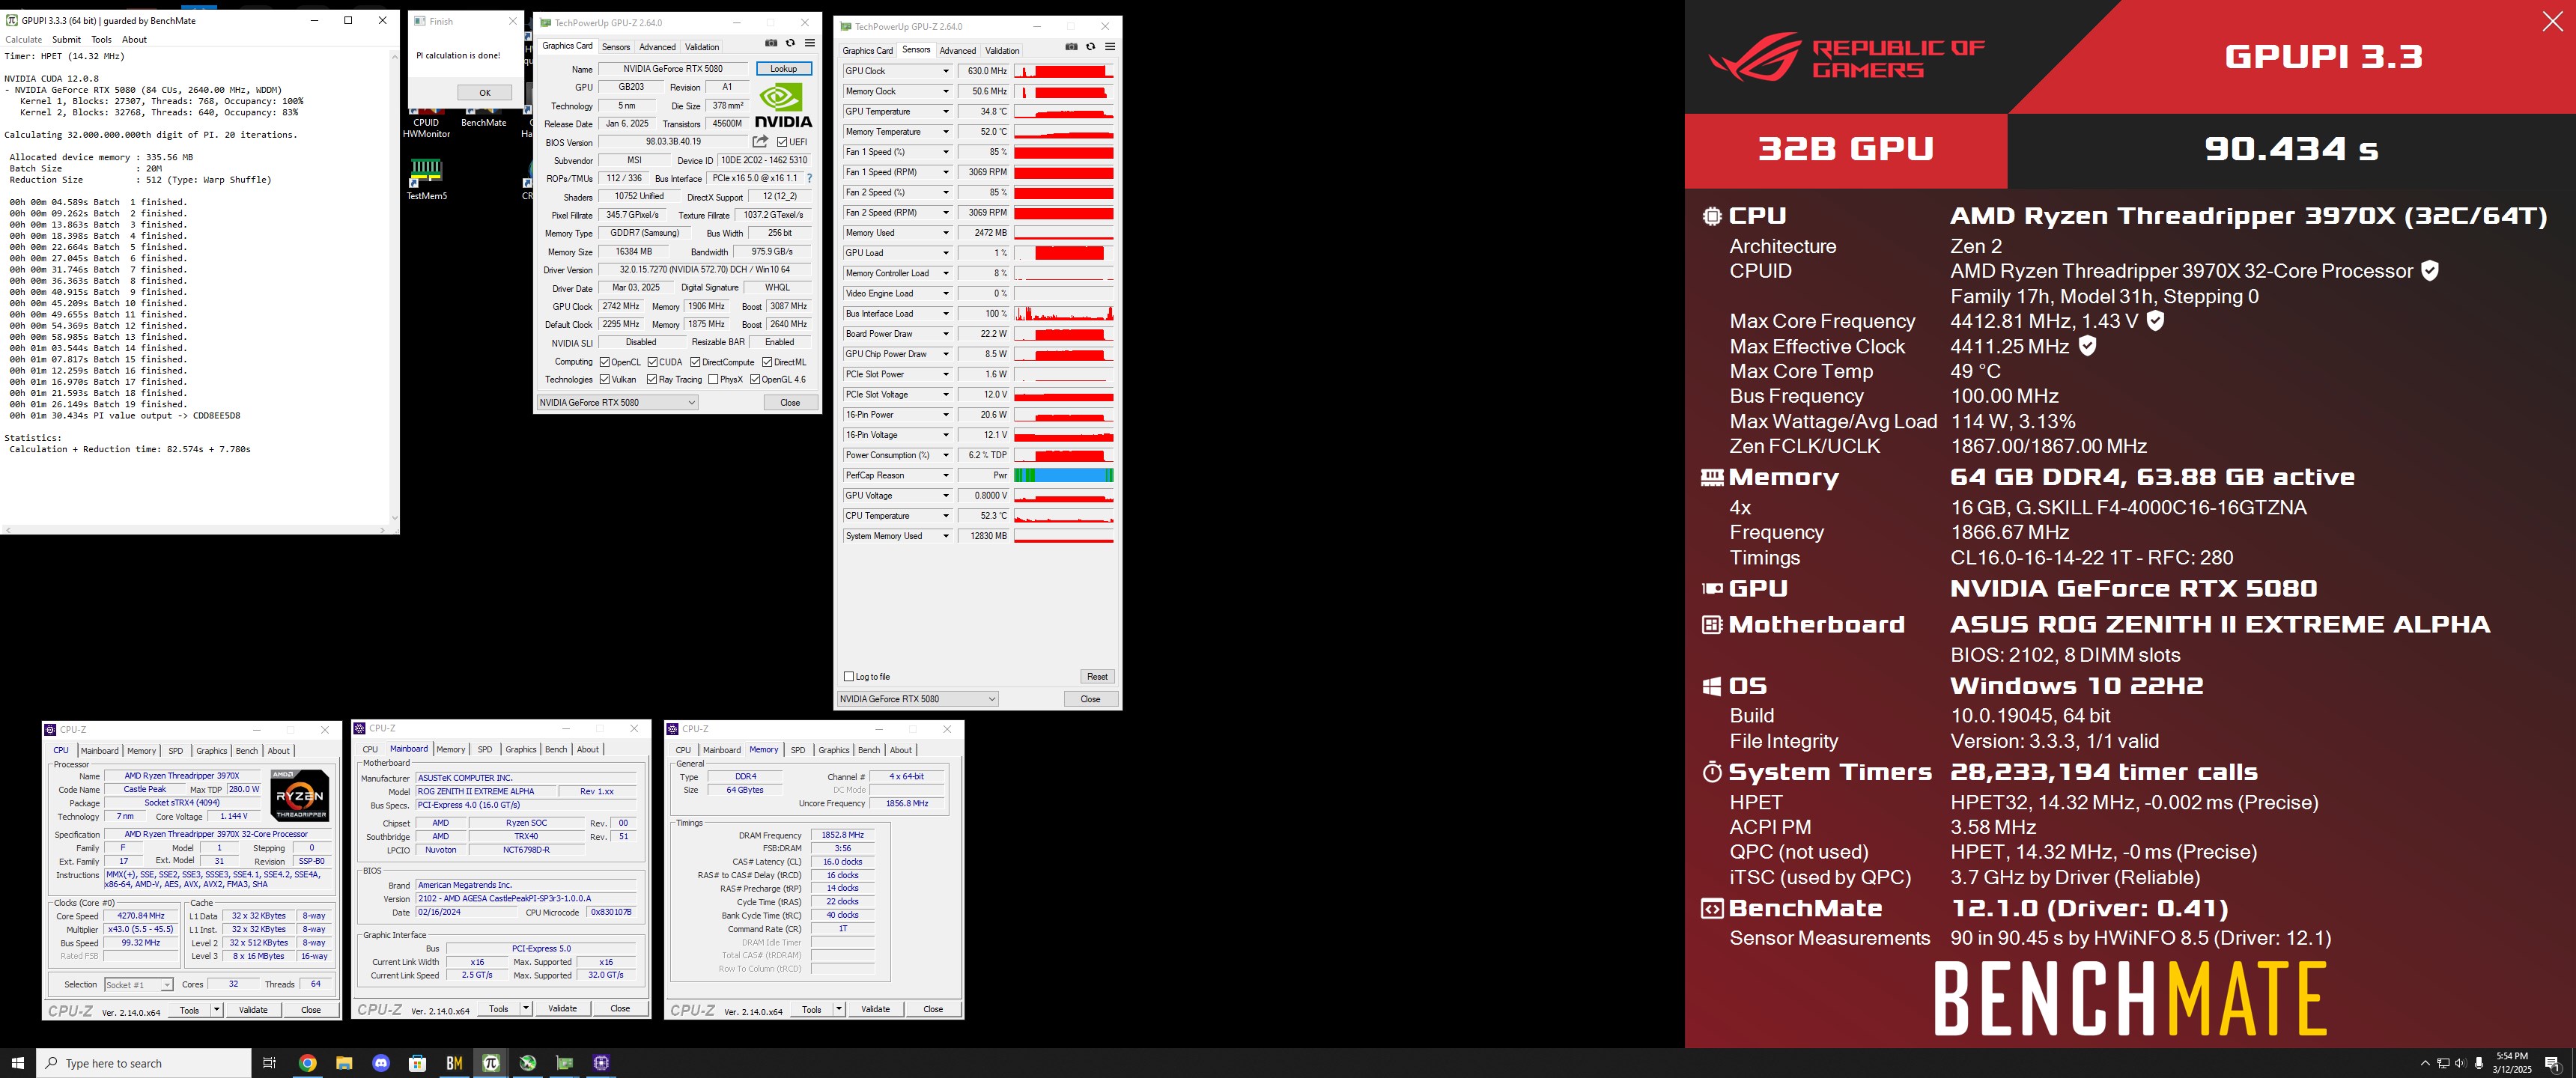Screen dimensions: 2576x1078
Task: Toggle CUDA checkbox in GPU-Z
Action: [652, 362]
